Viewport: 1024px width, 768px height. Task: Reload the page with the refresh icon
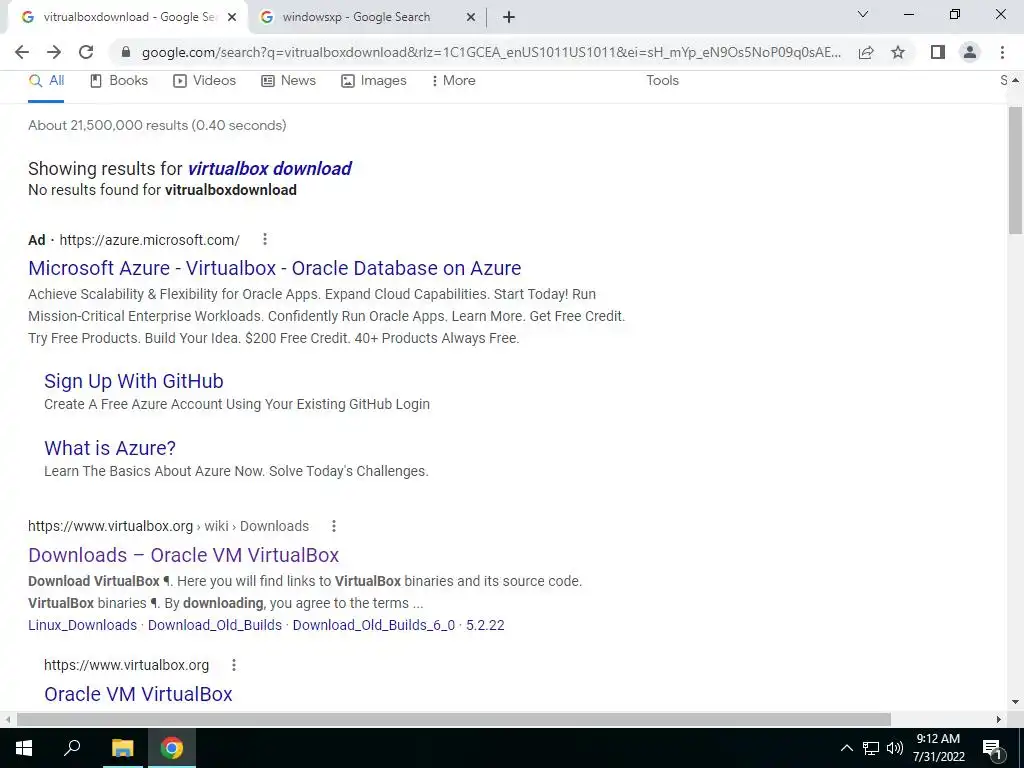[x=86, y=52]
